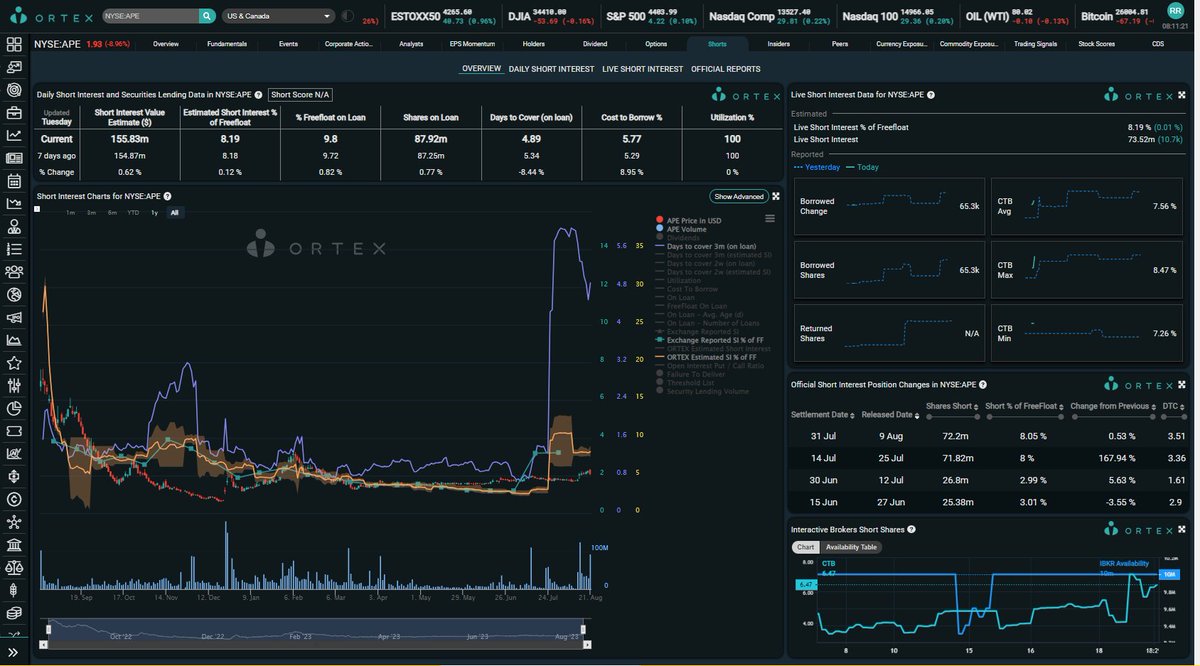Open the sliders screener icon in sidebar

pos(14,385)
